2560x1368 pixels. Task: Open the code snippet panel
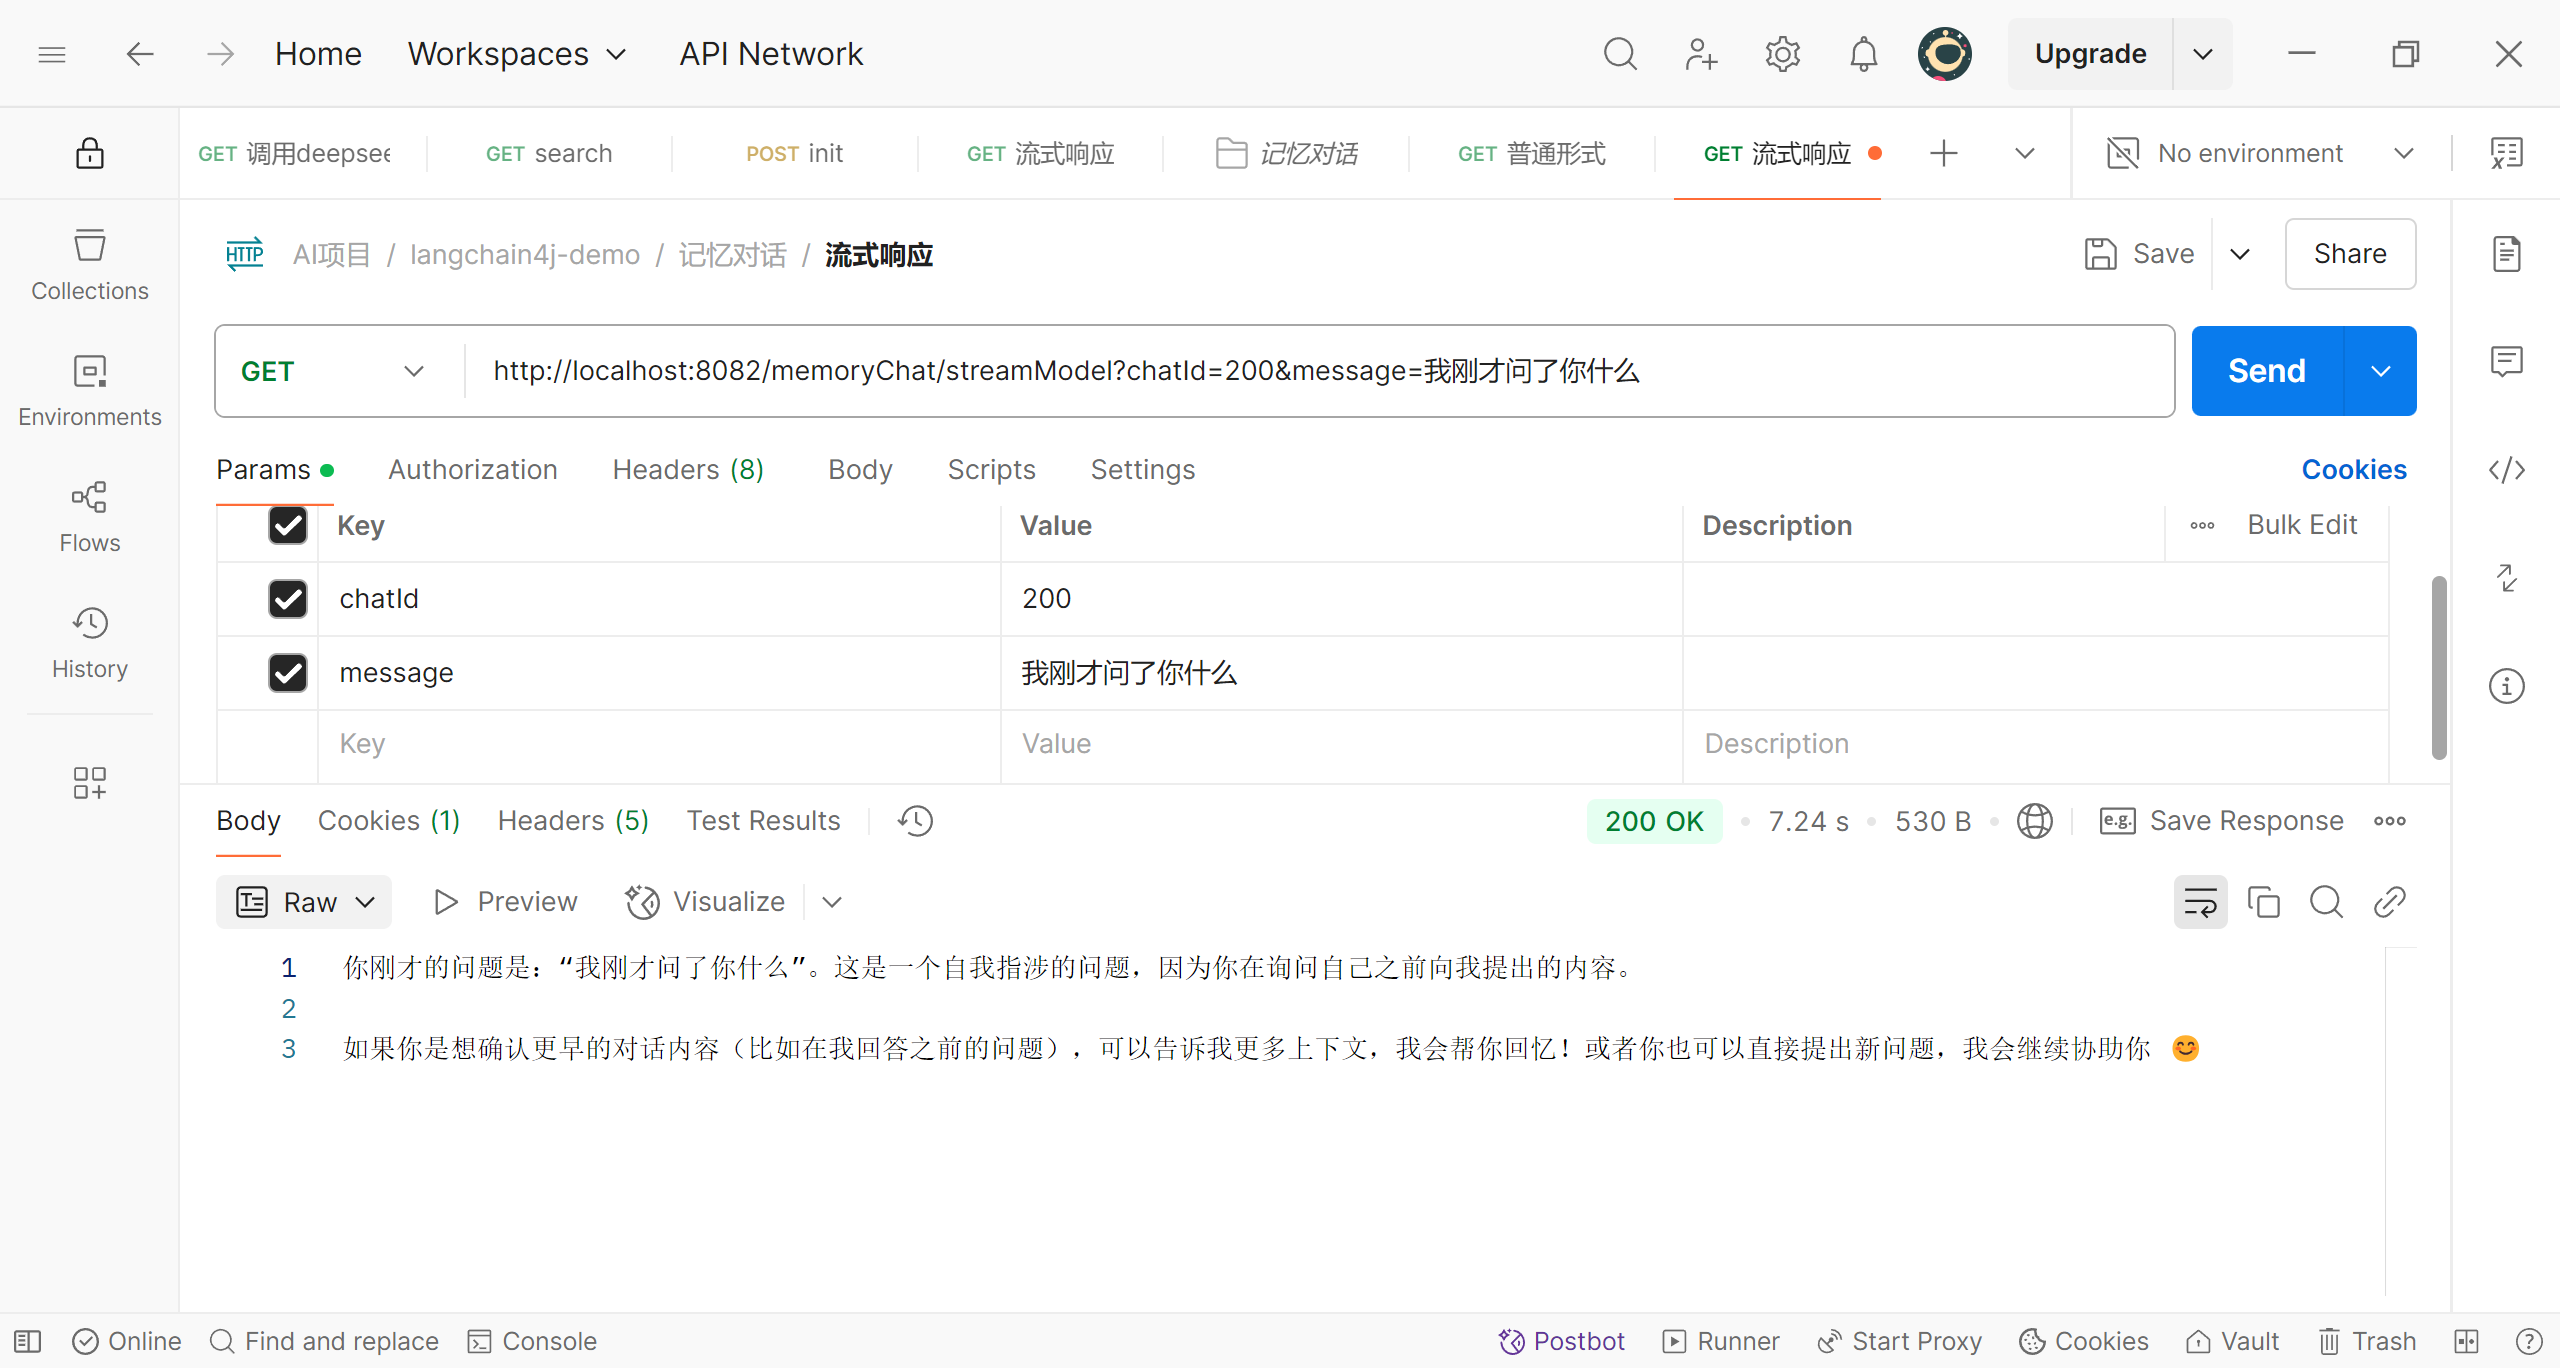tap(2506, 470)
